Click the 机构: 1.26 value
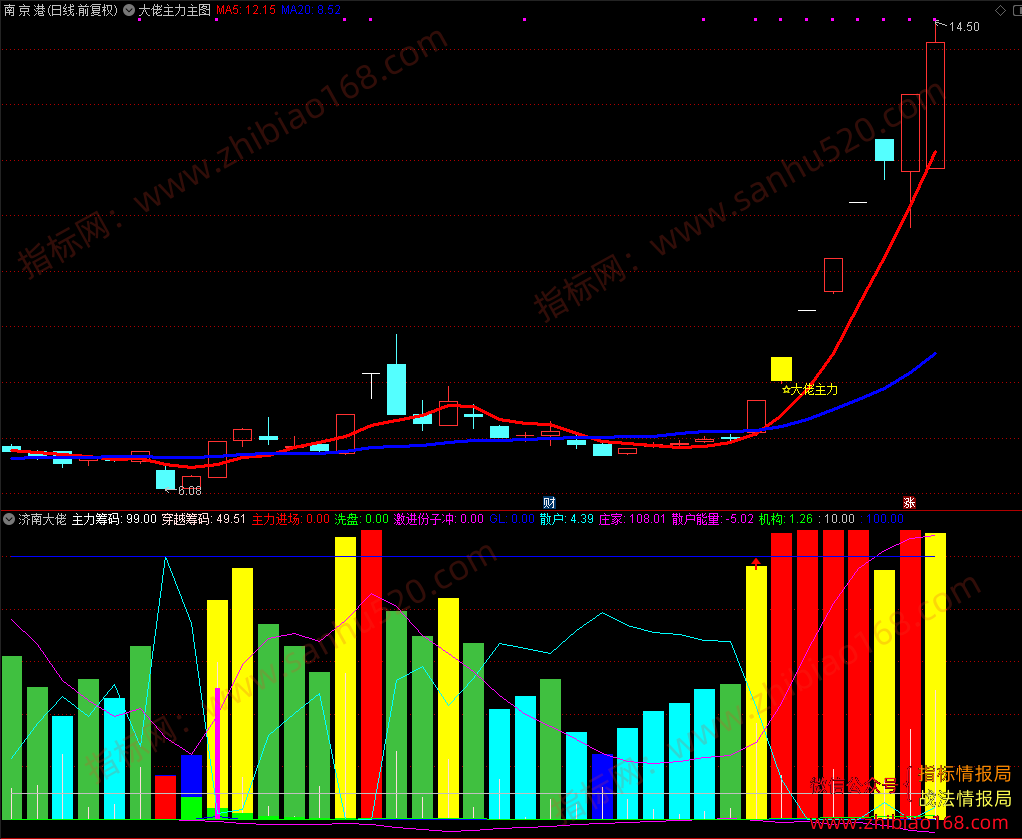Screen dimensions: 1022x839 [x=785, y=519]
